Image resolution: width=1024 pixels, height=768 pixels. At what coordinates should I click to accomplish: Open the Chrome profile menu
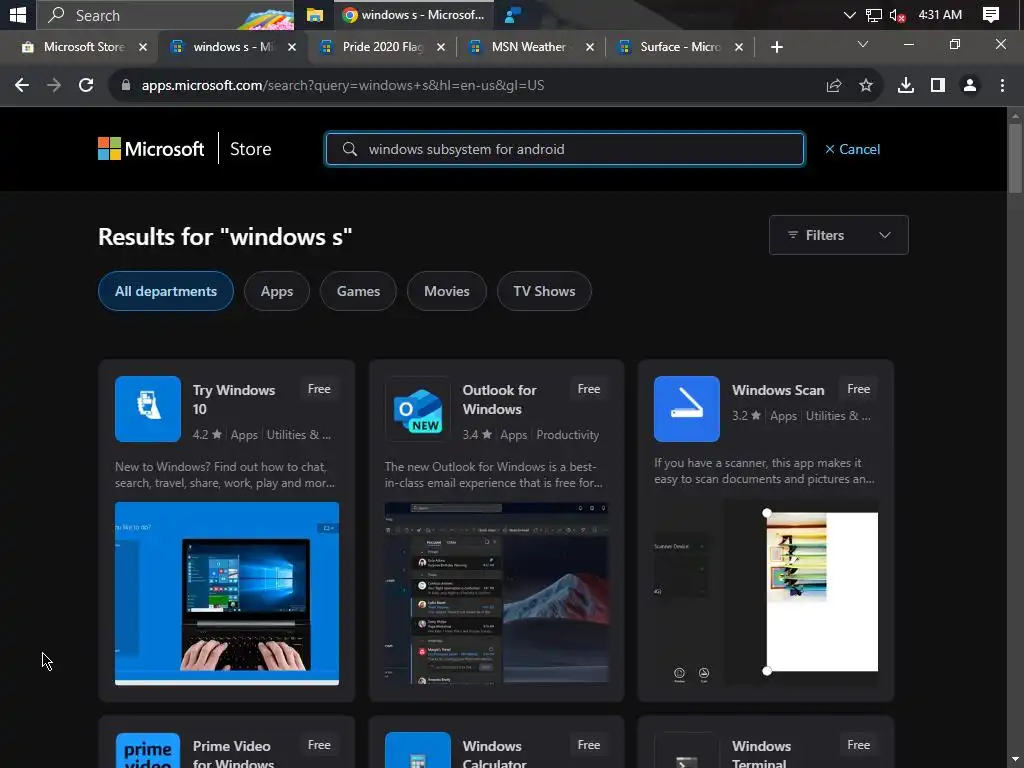pyautogui.click(x=970, y=86)
